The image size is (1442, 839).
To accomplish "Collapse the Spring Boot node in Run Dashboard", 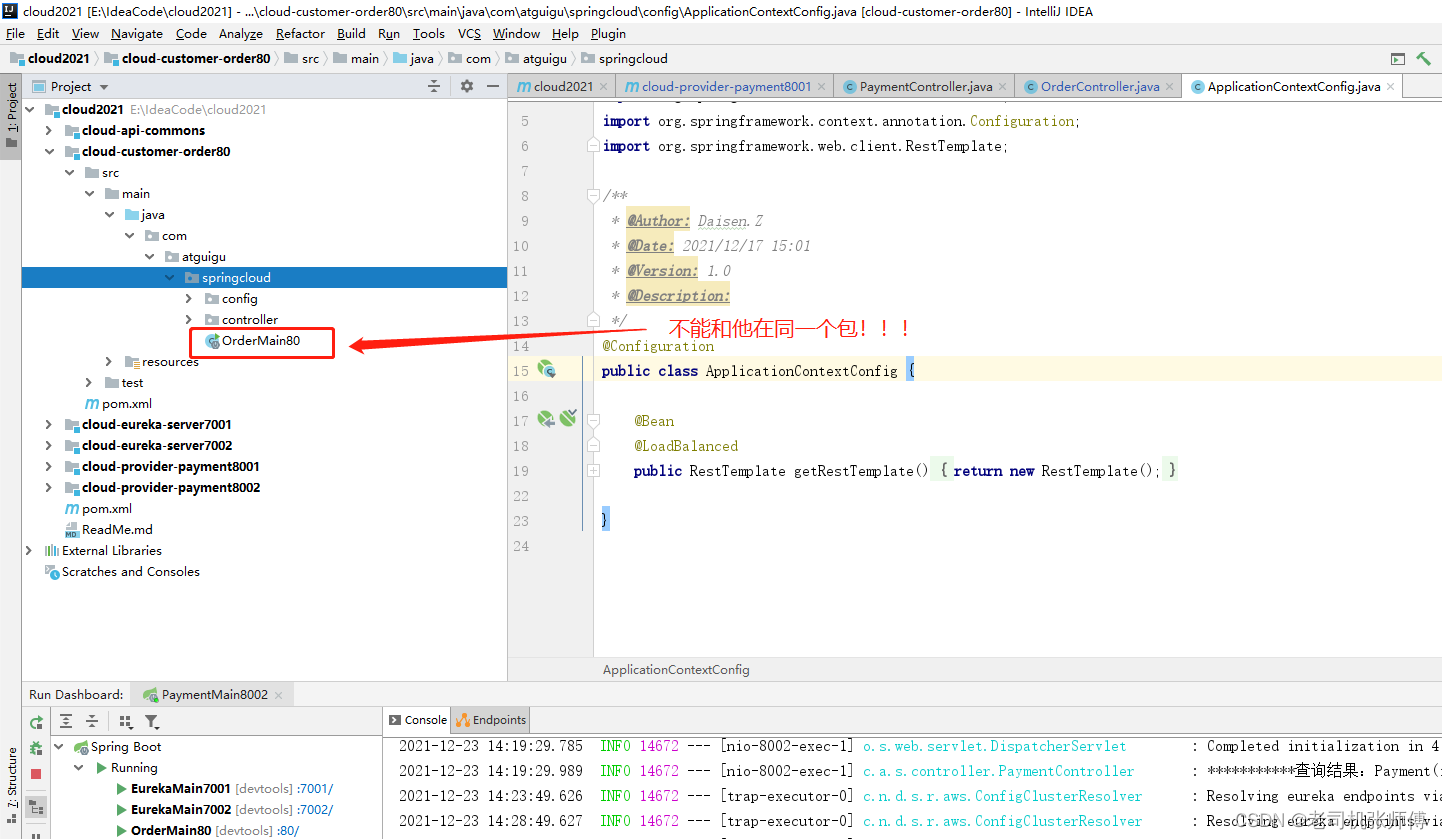I will pyautogui.click(x=59, y=747).
